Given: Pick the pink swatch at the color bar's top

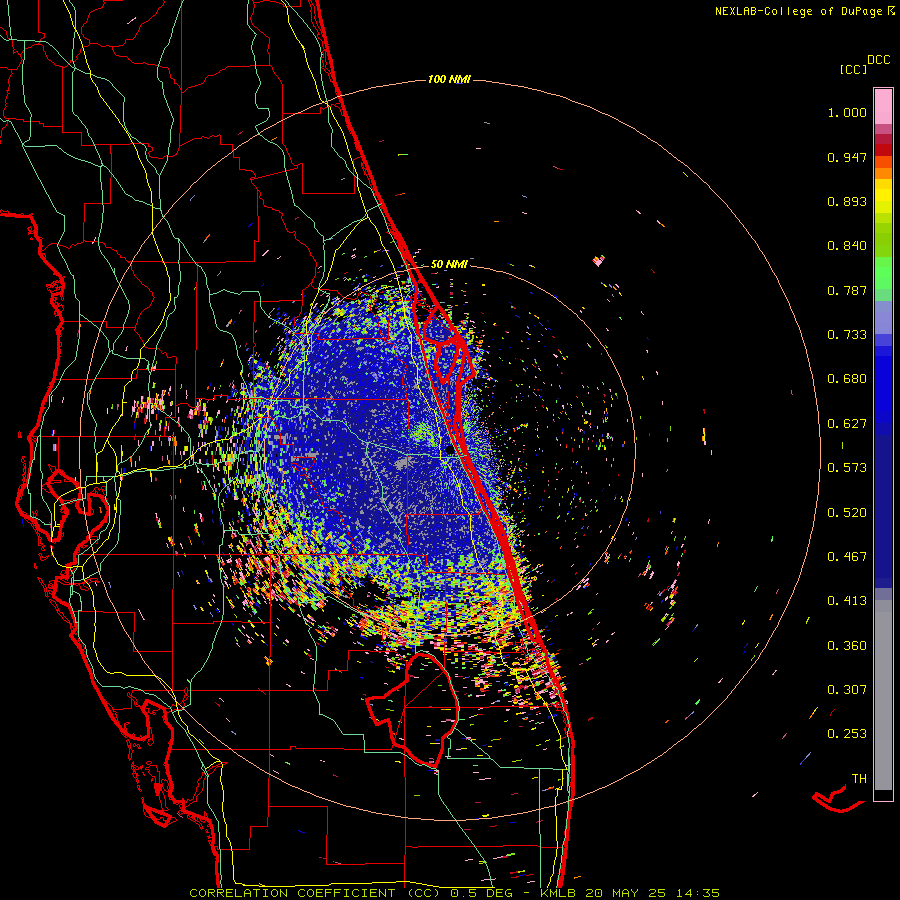Looking at the screenshot, I should click(883, 106).
